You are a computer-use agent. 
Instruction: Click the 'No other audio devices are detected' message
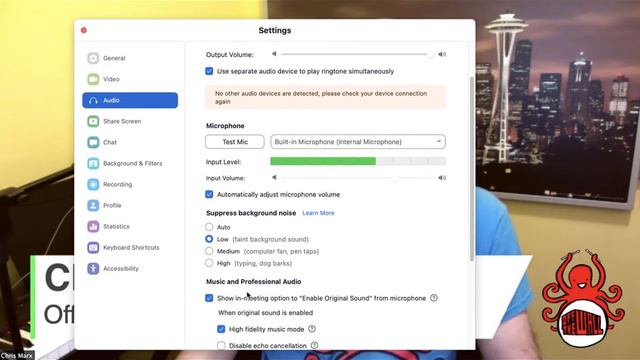[x=325, y=97]
